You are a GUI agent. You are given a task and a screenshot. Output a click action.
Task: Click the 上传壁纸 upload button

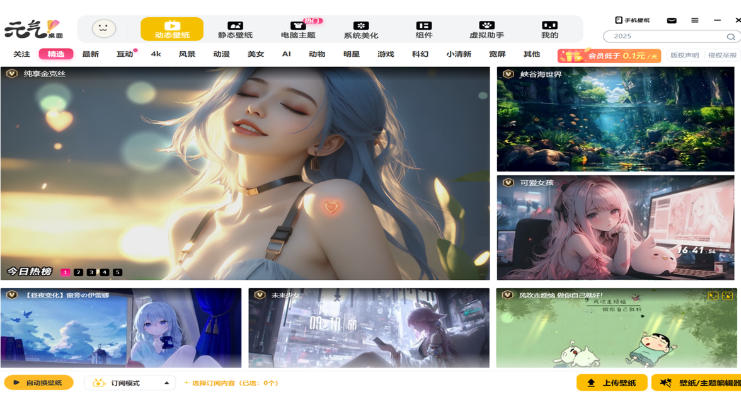tap(612, 383)
